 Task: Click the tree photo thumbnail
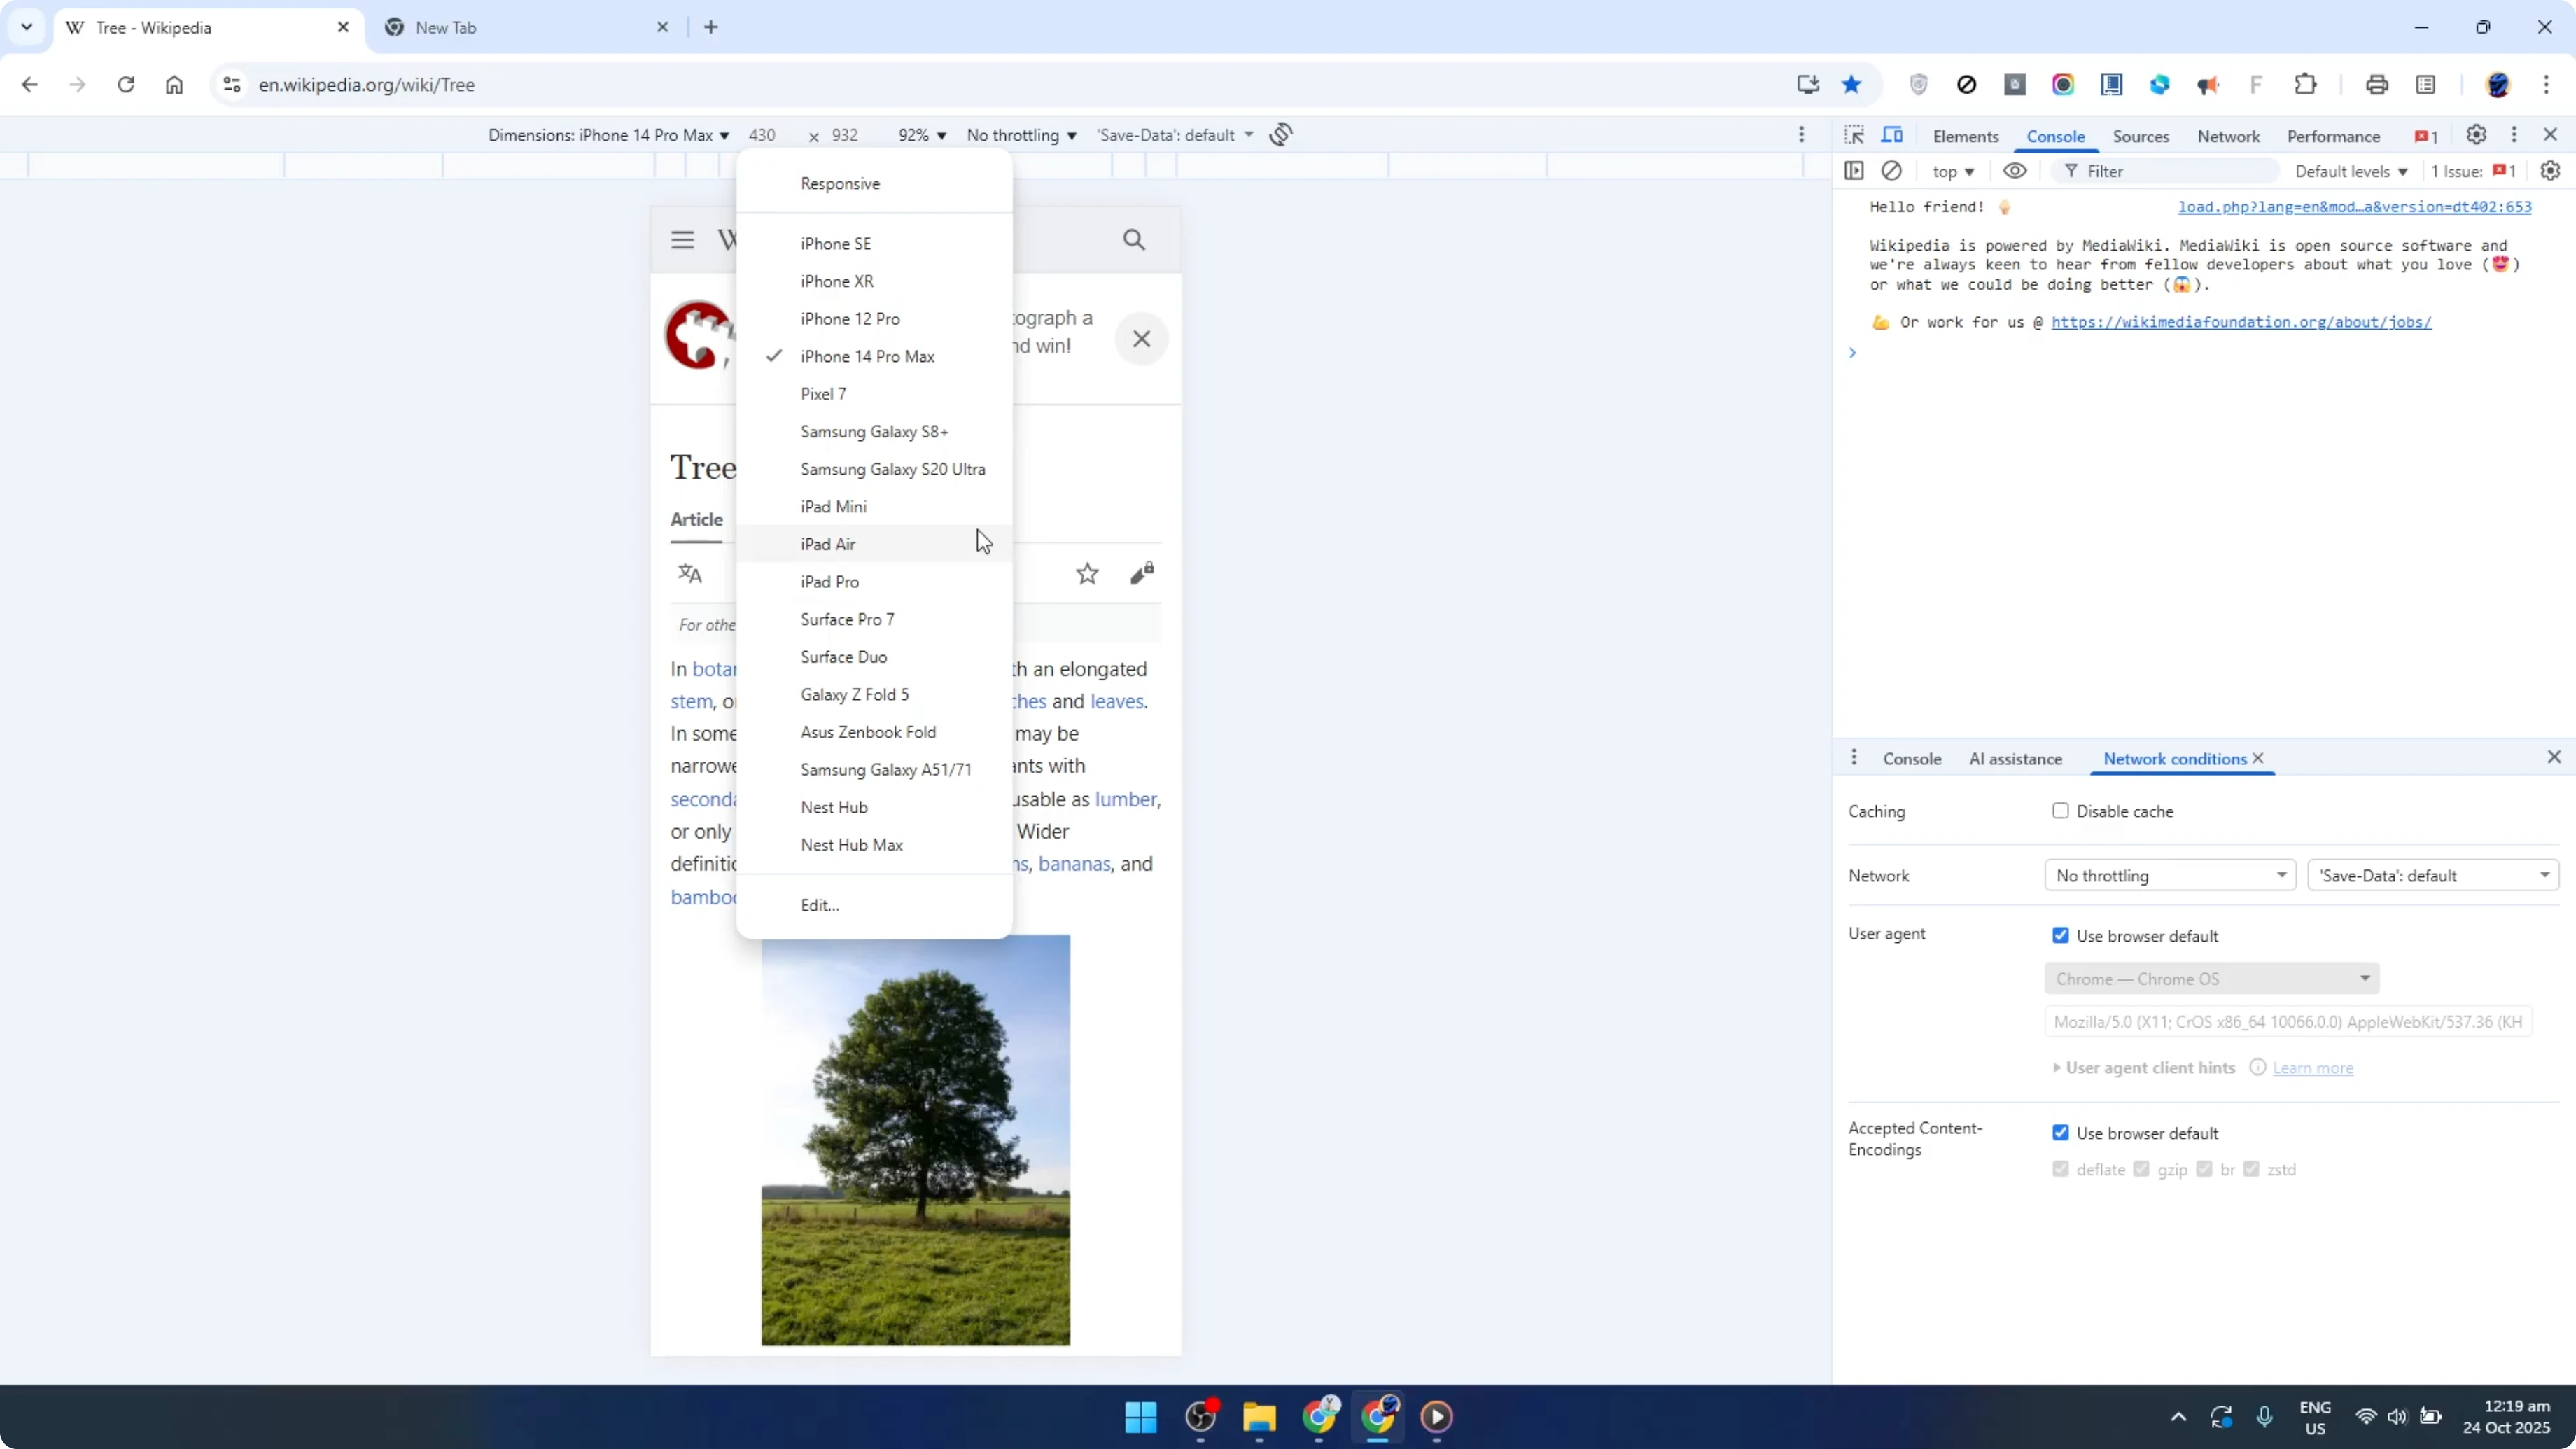point(915,1140)
